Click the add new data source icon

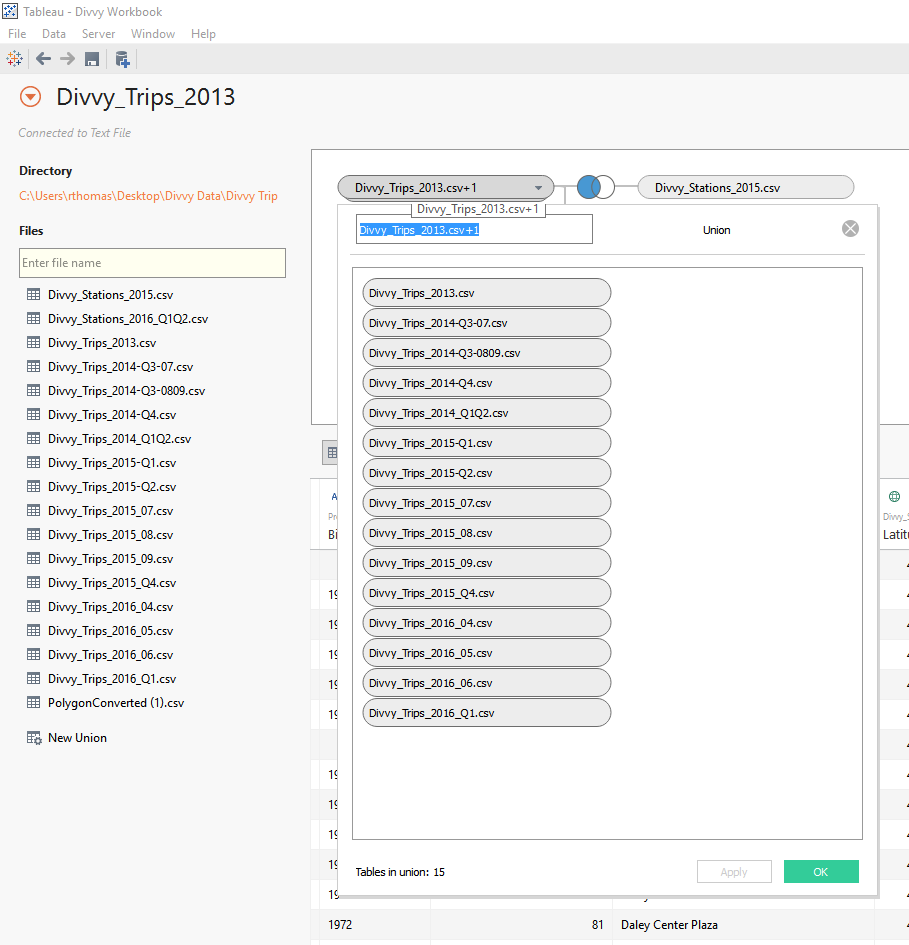(x=122, y=59)
